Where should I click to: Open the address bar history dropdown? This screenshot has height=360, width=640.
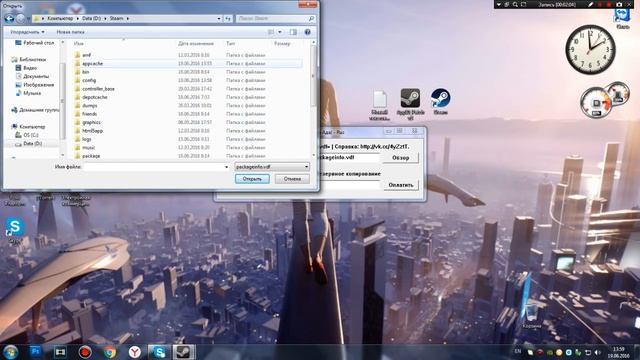(x=219, y=18)
